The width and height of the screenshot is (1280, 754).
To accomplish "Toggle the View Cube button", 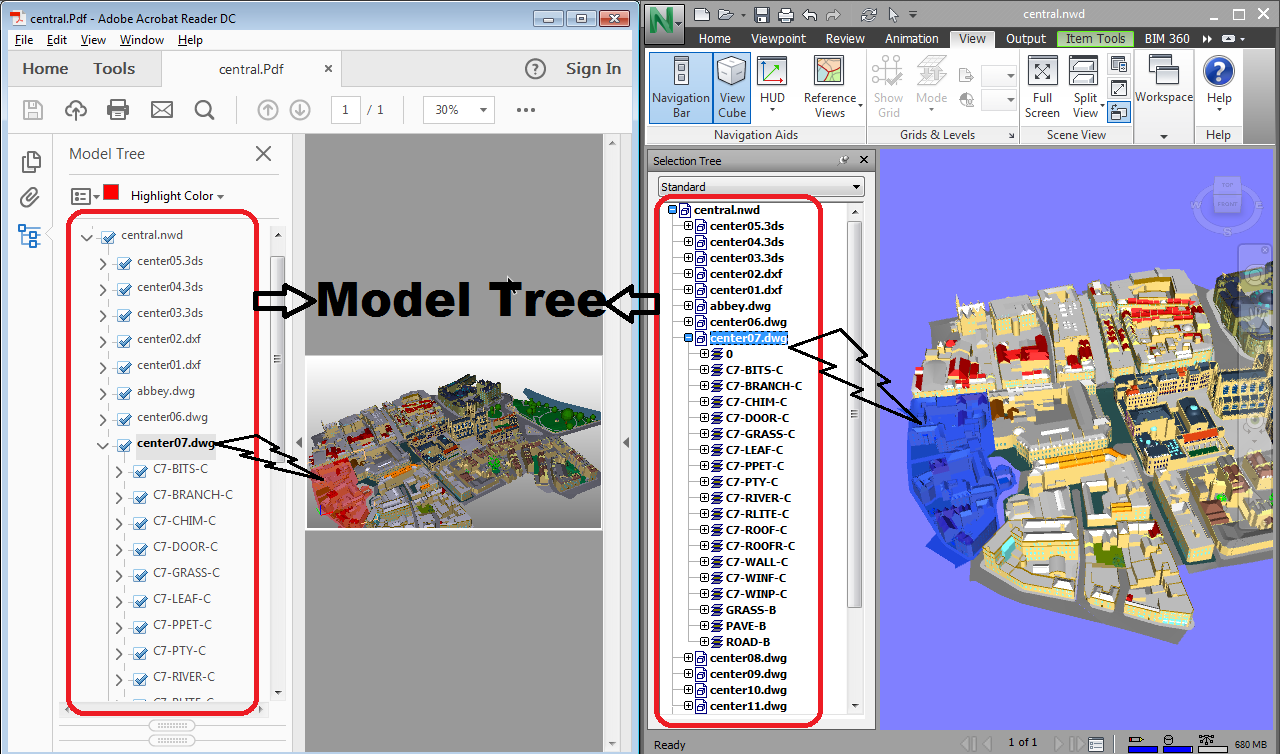I will (732, 87).
